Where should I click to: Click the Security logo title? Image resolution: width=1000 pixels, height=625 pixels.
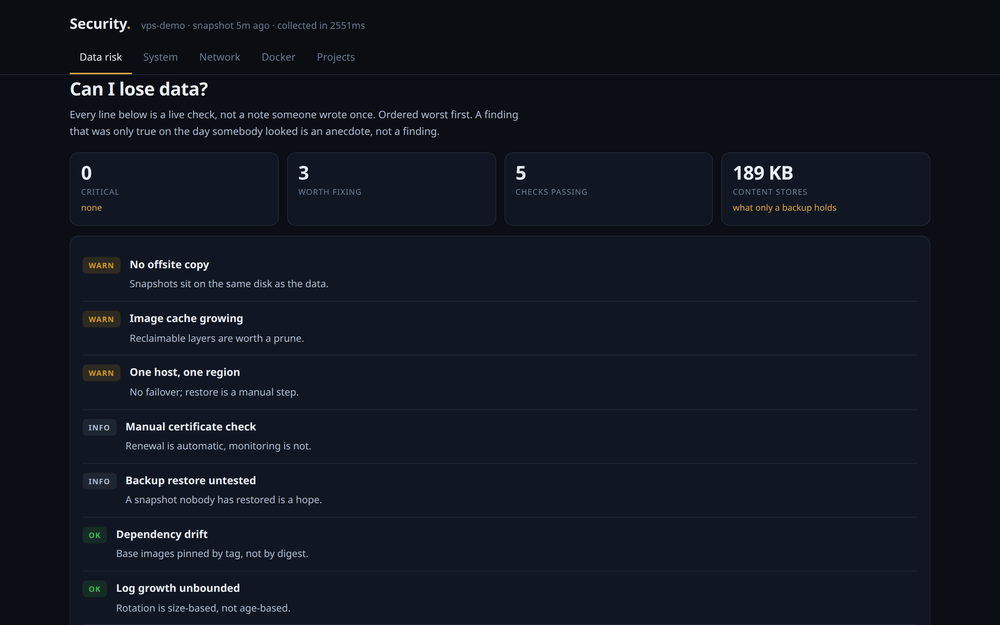point(99,24)
